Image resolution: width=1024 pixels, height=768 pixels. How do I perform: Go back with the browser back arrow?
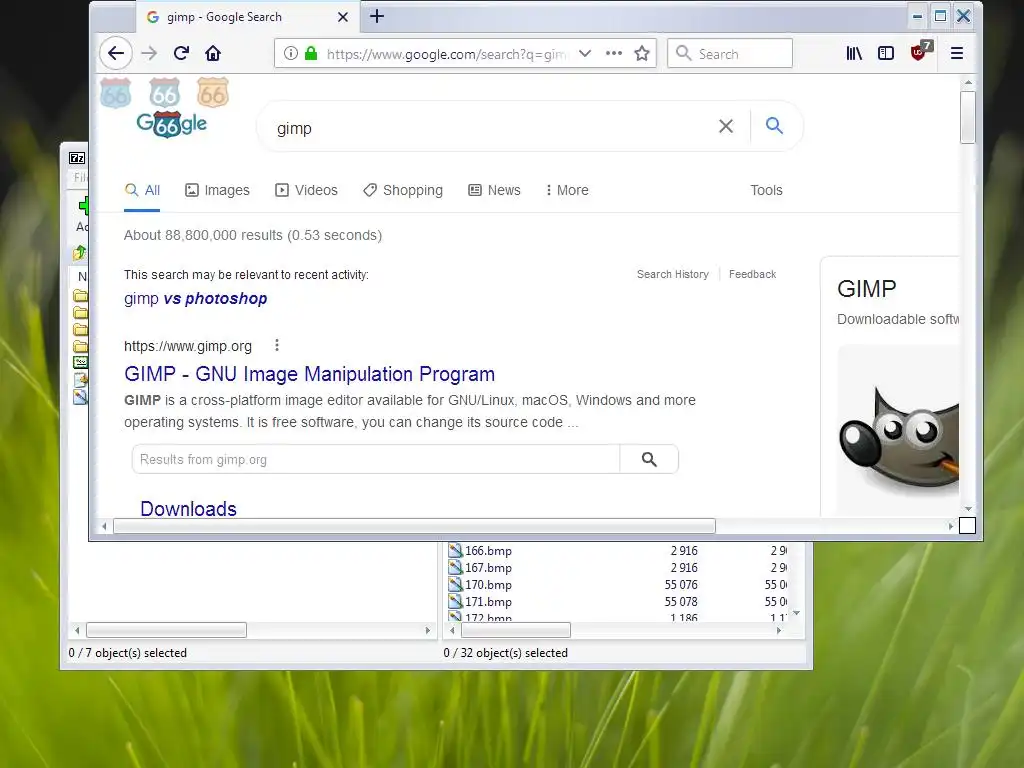click(116, 54)
